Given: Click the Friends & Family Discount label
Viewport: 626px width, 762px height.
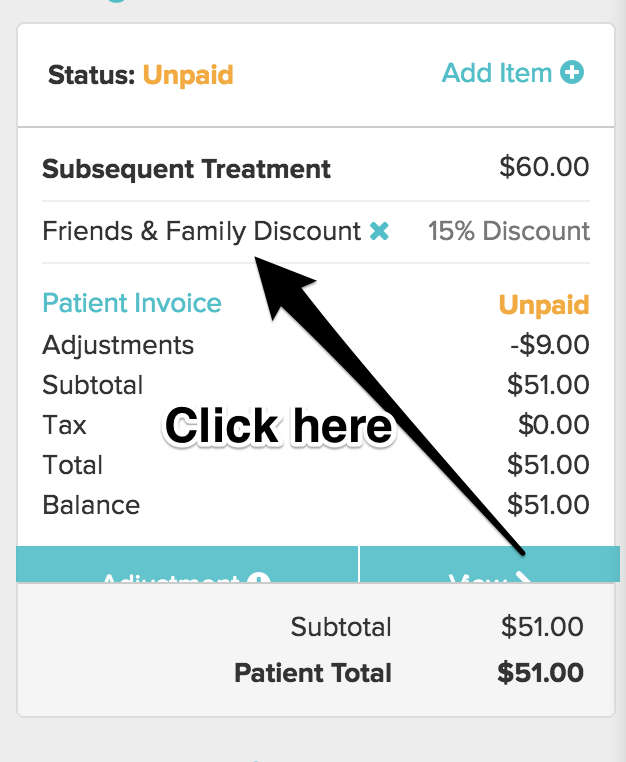Looking at the screenshot, I should tap(201, 232).
